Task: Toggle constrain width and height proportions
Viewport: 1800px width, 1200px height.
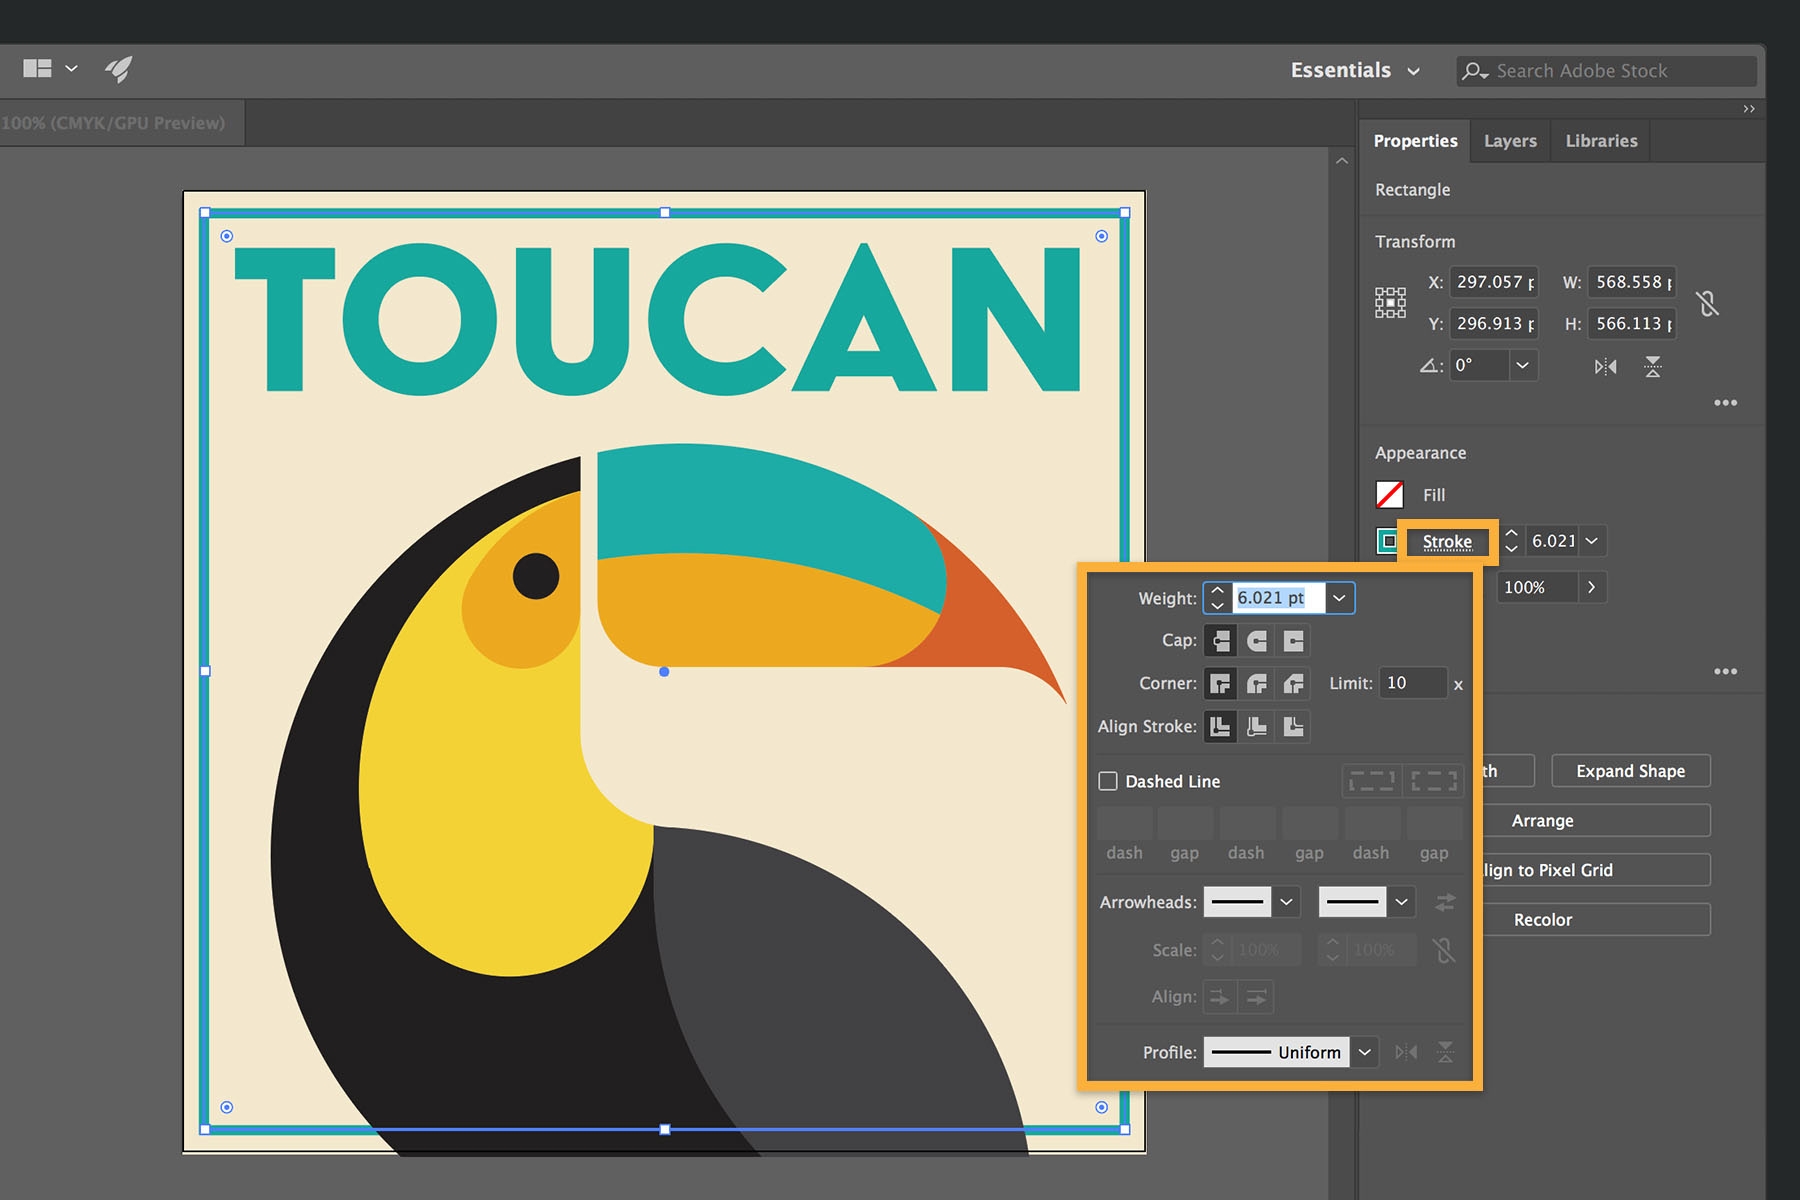Action: [x=1708, y=303]
